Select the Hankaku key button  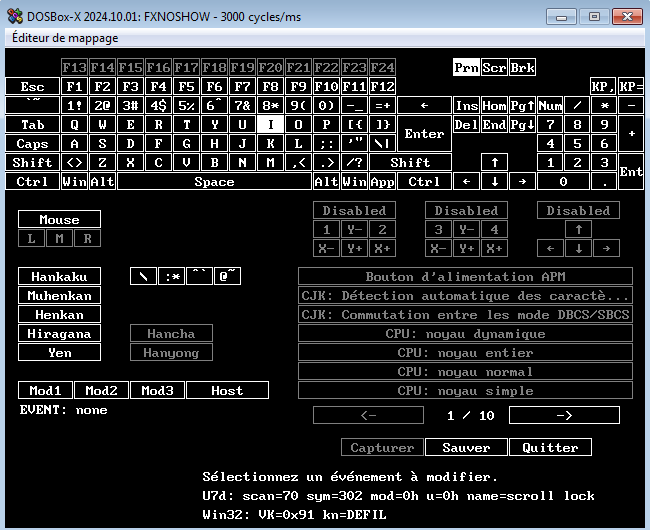(59, 276)
